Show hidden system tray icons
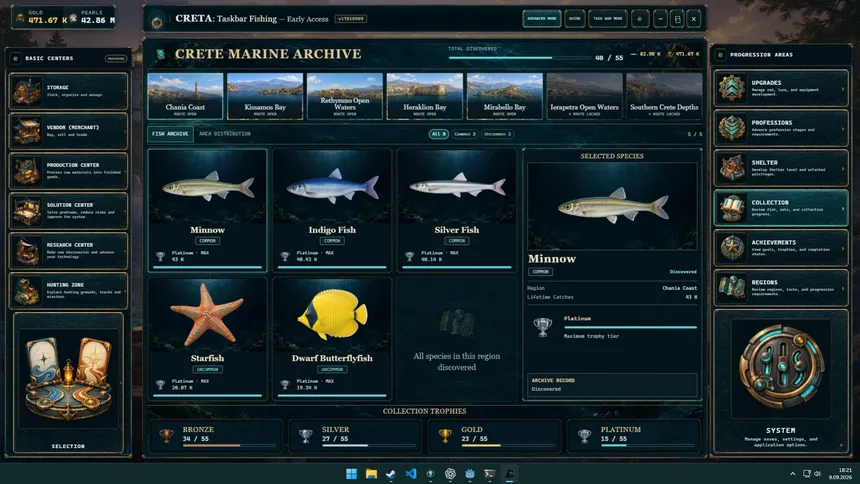Image resolution: width=860 pixels, height=484 pixels. [793, 474]
